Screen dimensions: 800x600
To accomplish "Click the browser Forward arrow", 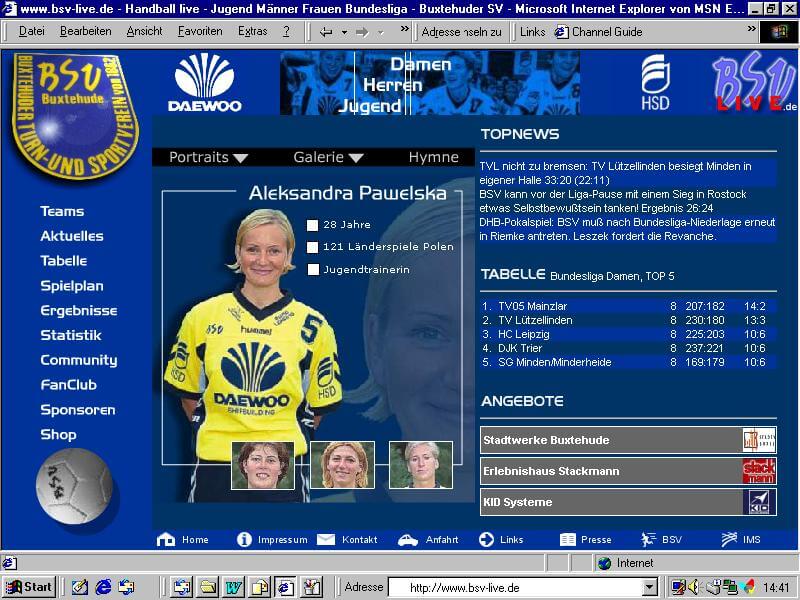I will point(362,32).
